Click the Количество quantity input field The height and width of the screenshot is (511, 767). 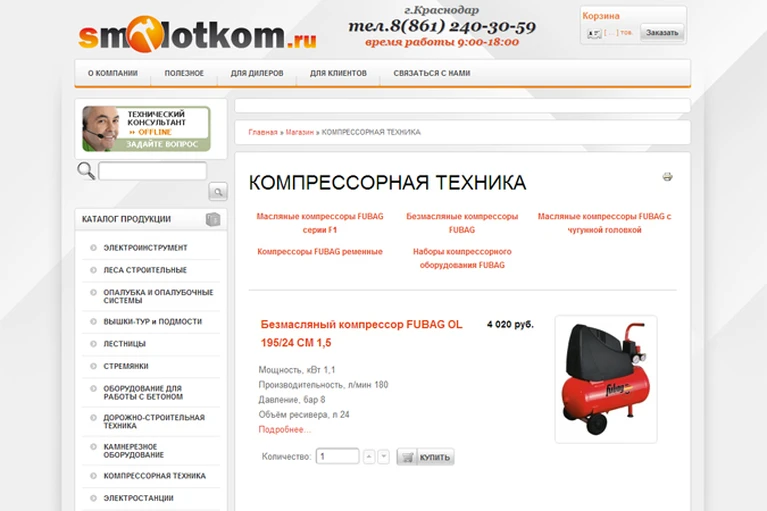pos(338,456)
